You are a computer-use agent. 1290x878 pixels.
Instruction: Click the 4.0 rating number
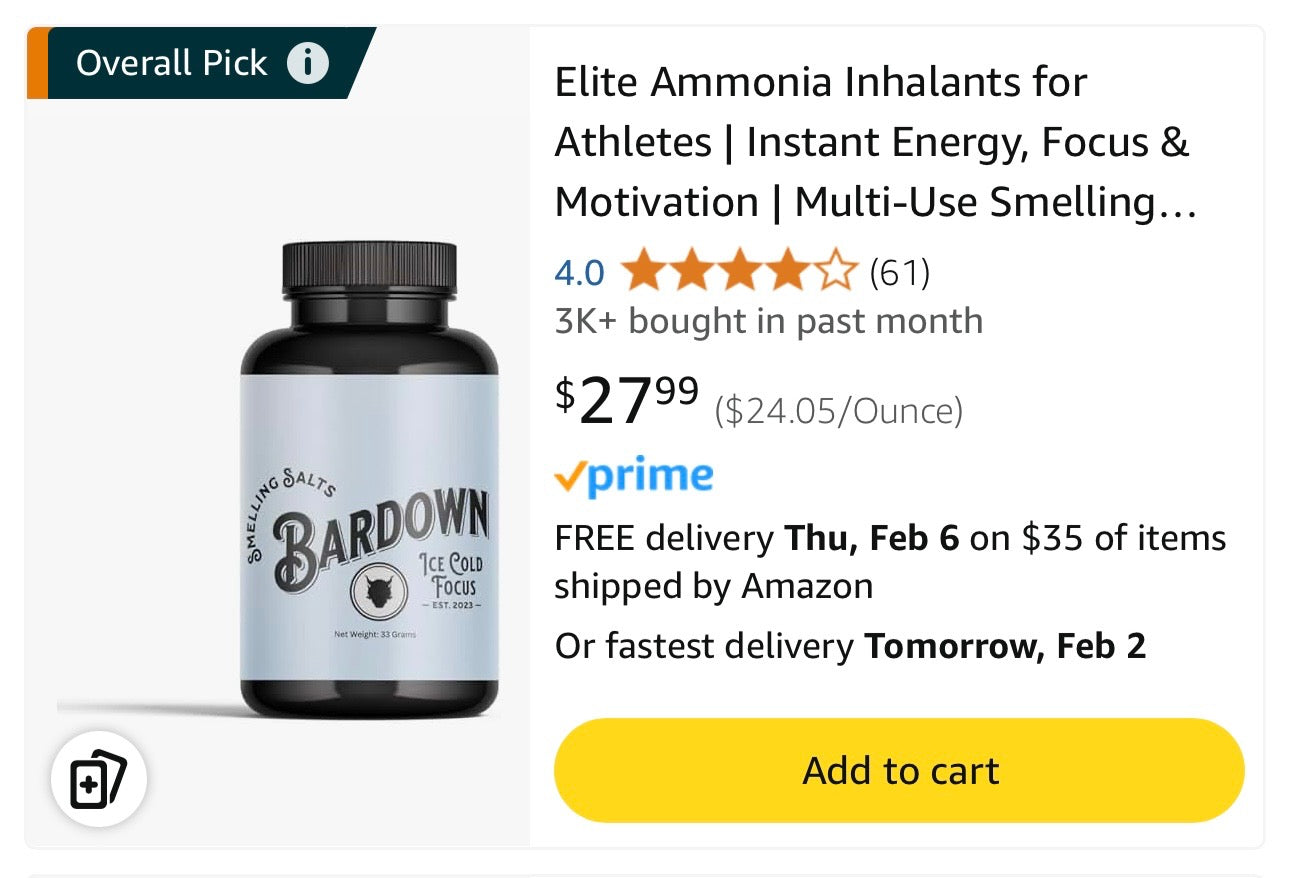click(580, 272)
